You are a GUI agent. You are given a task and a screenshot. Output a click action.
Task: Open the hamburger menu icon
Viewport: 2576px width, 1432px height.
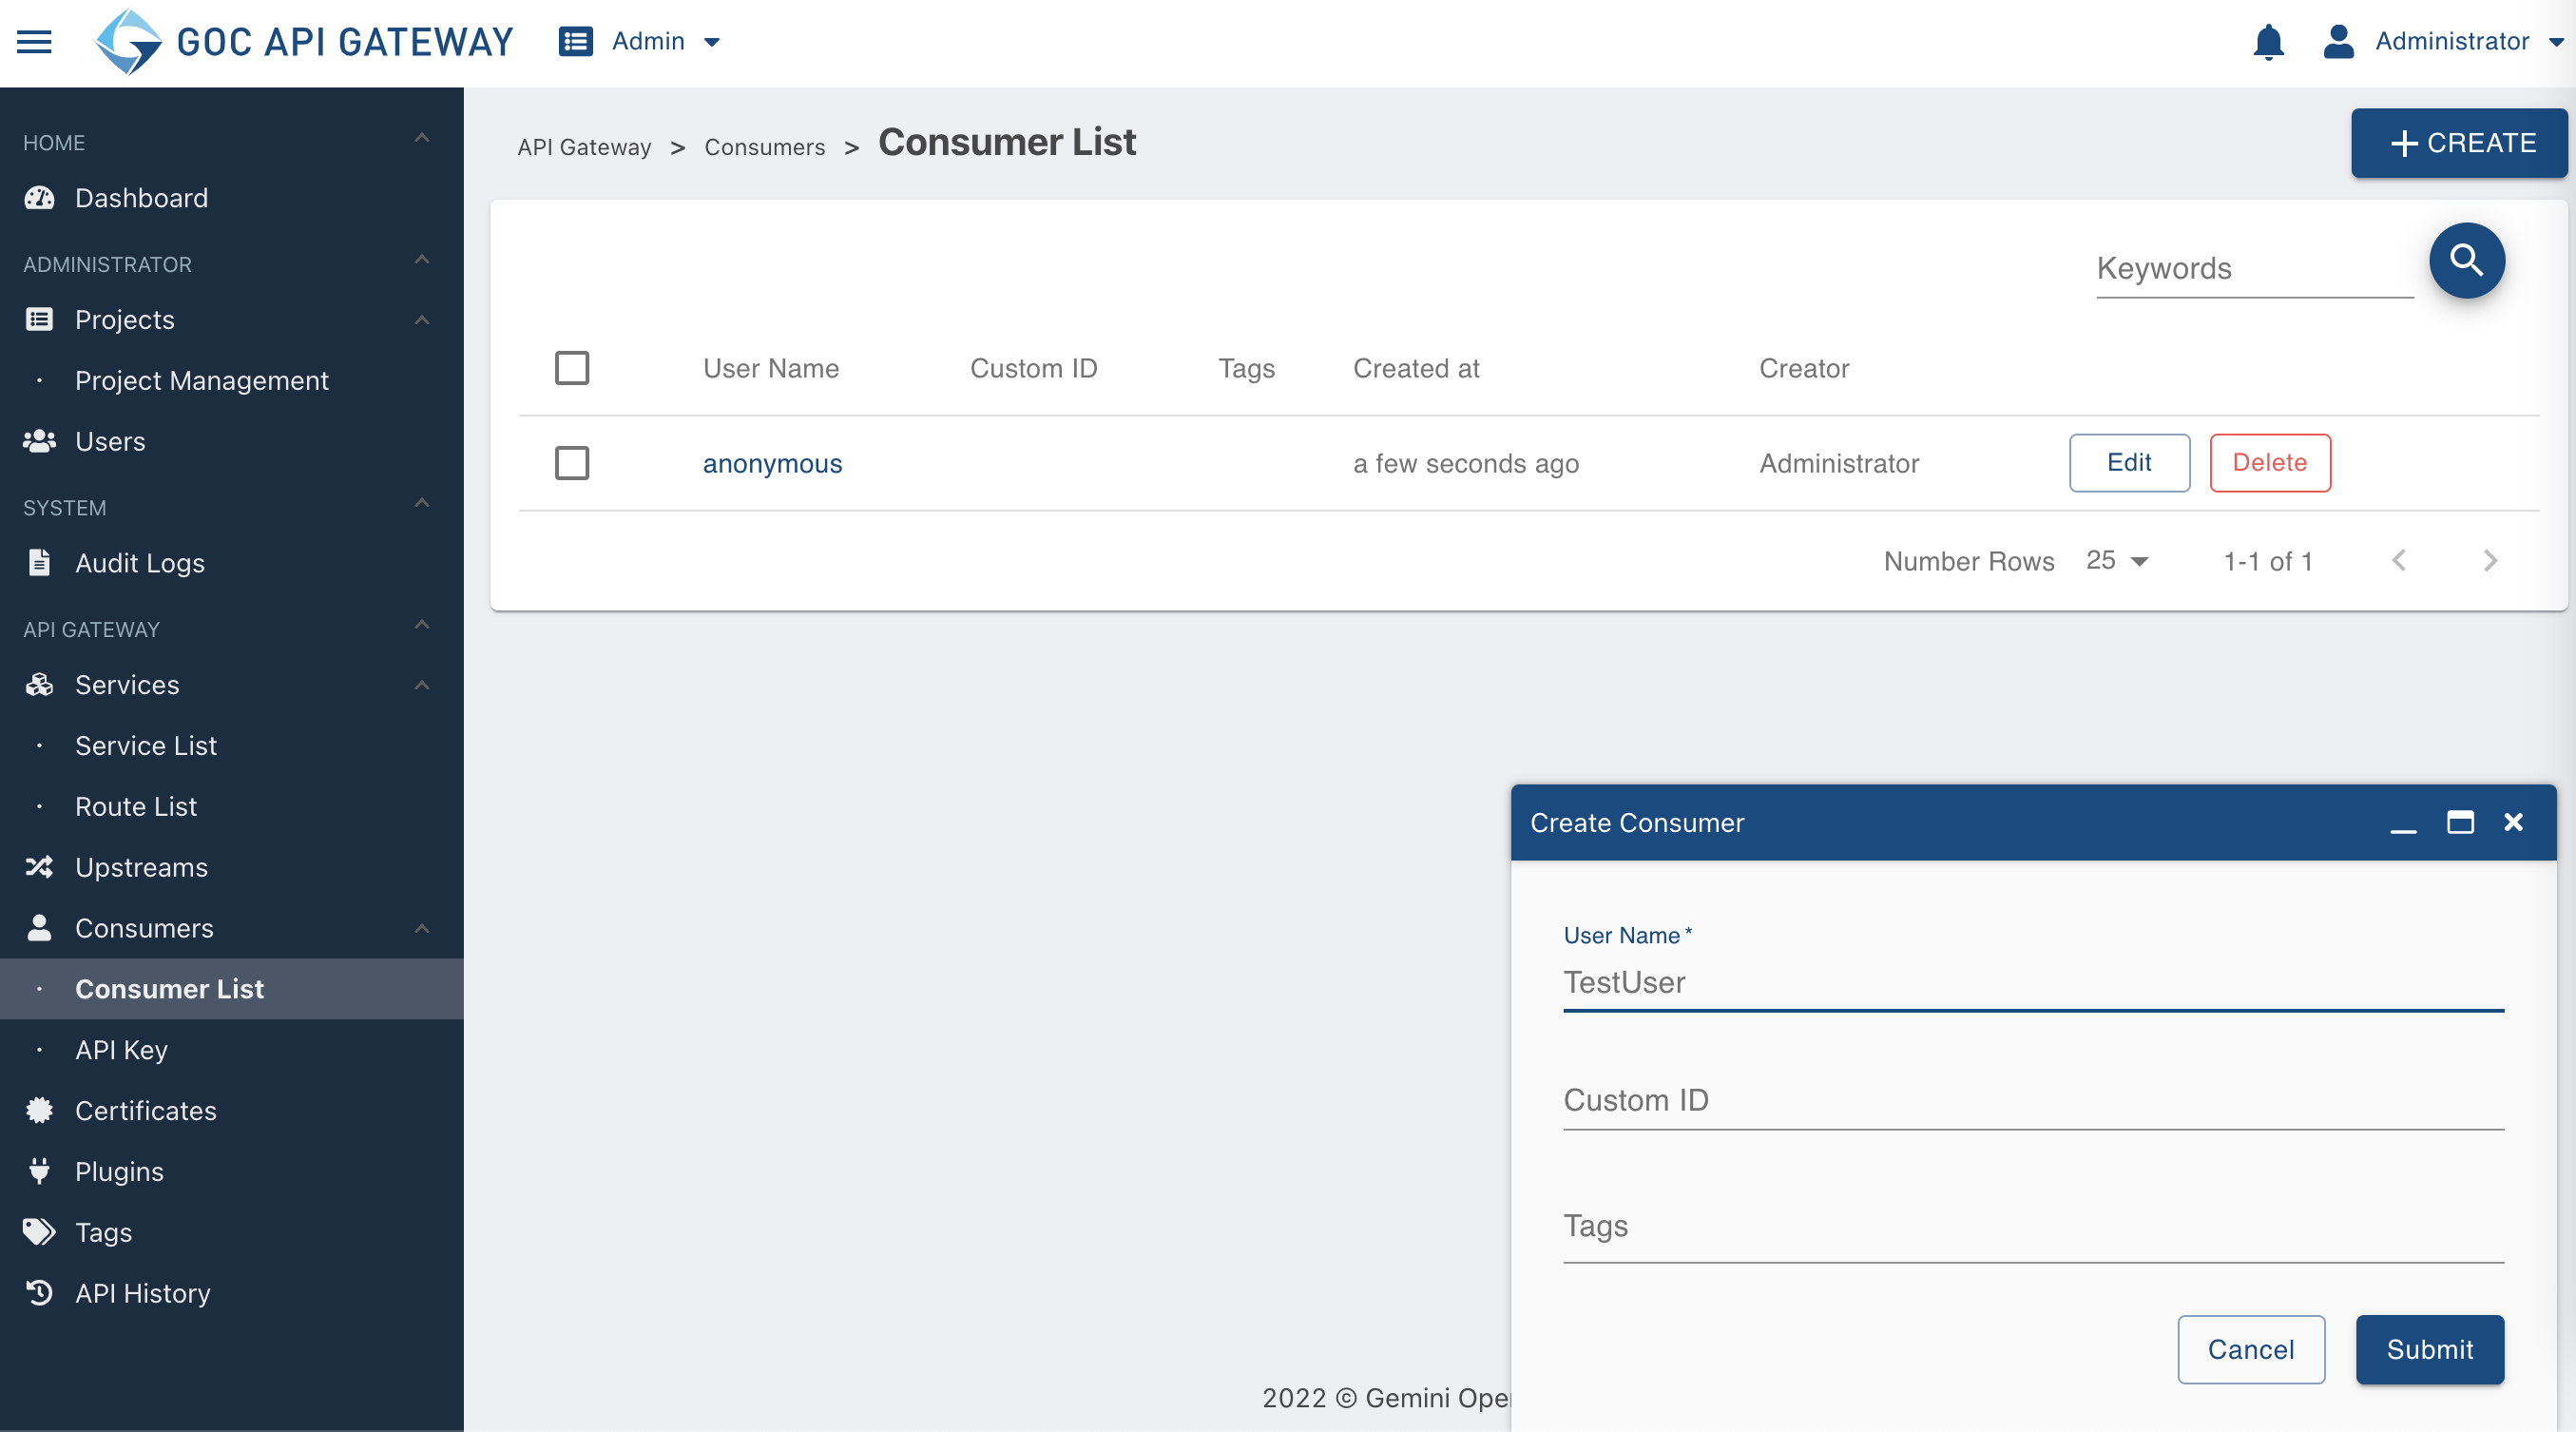tap(34, 42)
